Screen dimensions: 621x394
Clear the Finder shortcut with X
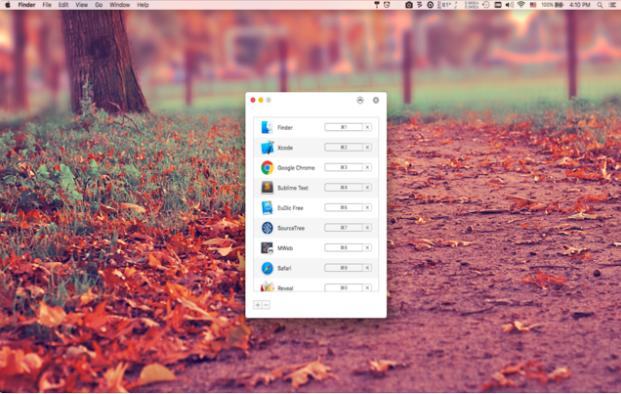(x=367, y=127)
